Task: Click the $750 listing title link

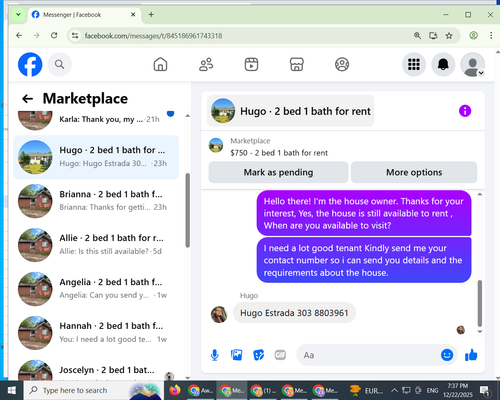Action: click(279, 153)
